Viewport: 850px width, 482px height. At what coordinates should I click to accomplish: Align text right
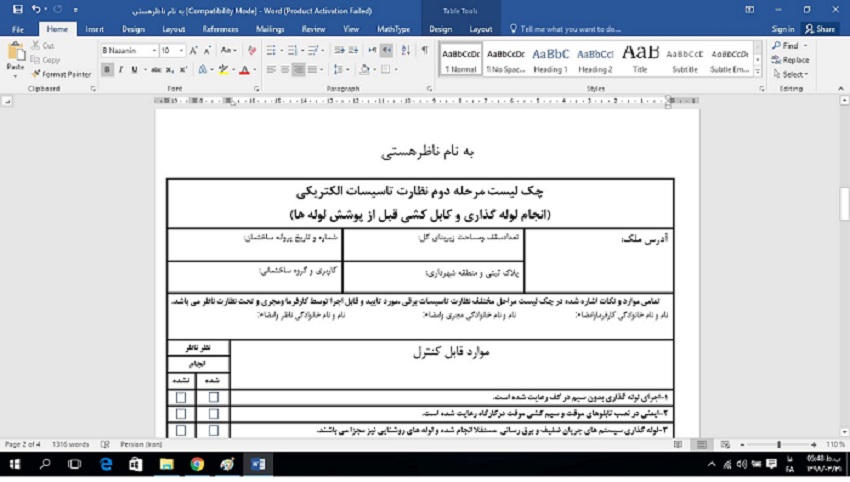click(298, 69)
